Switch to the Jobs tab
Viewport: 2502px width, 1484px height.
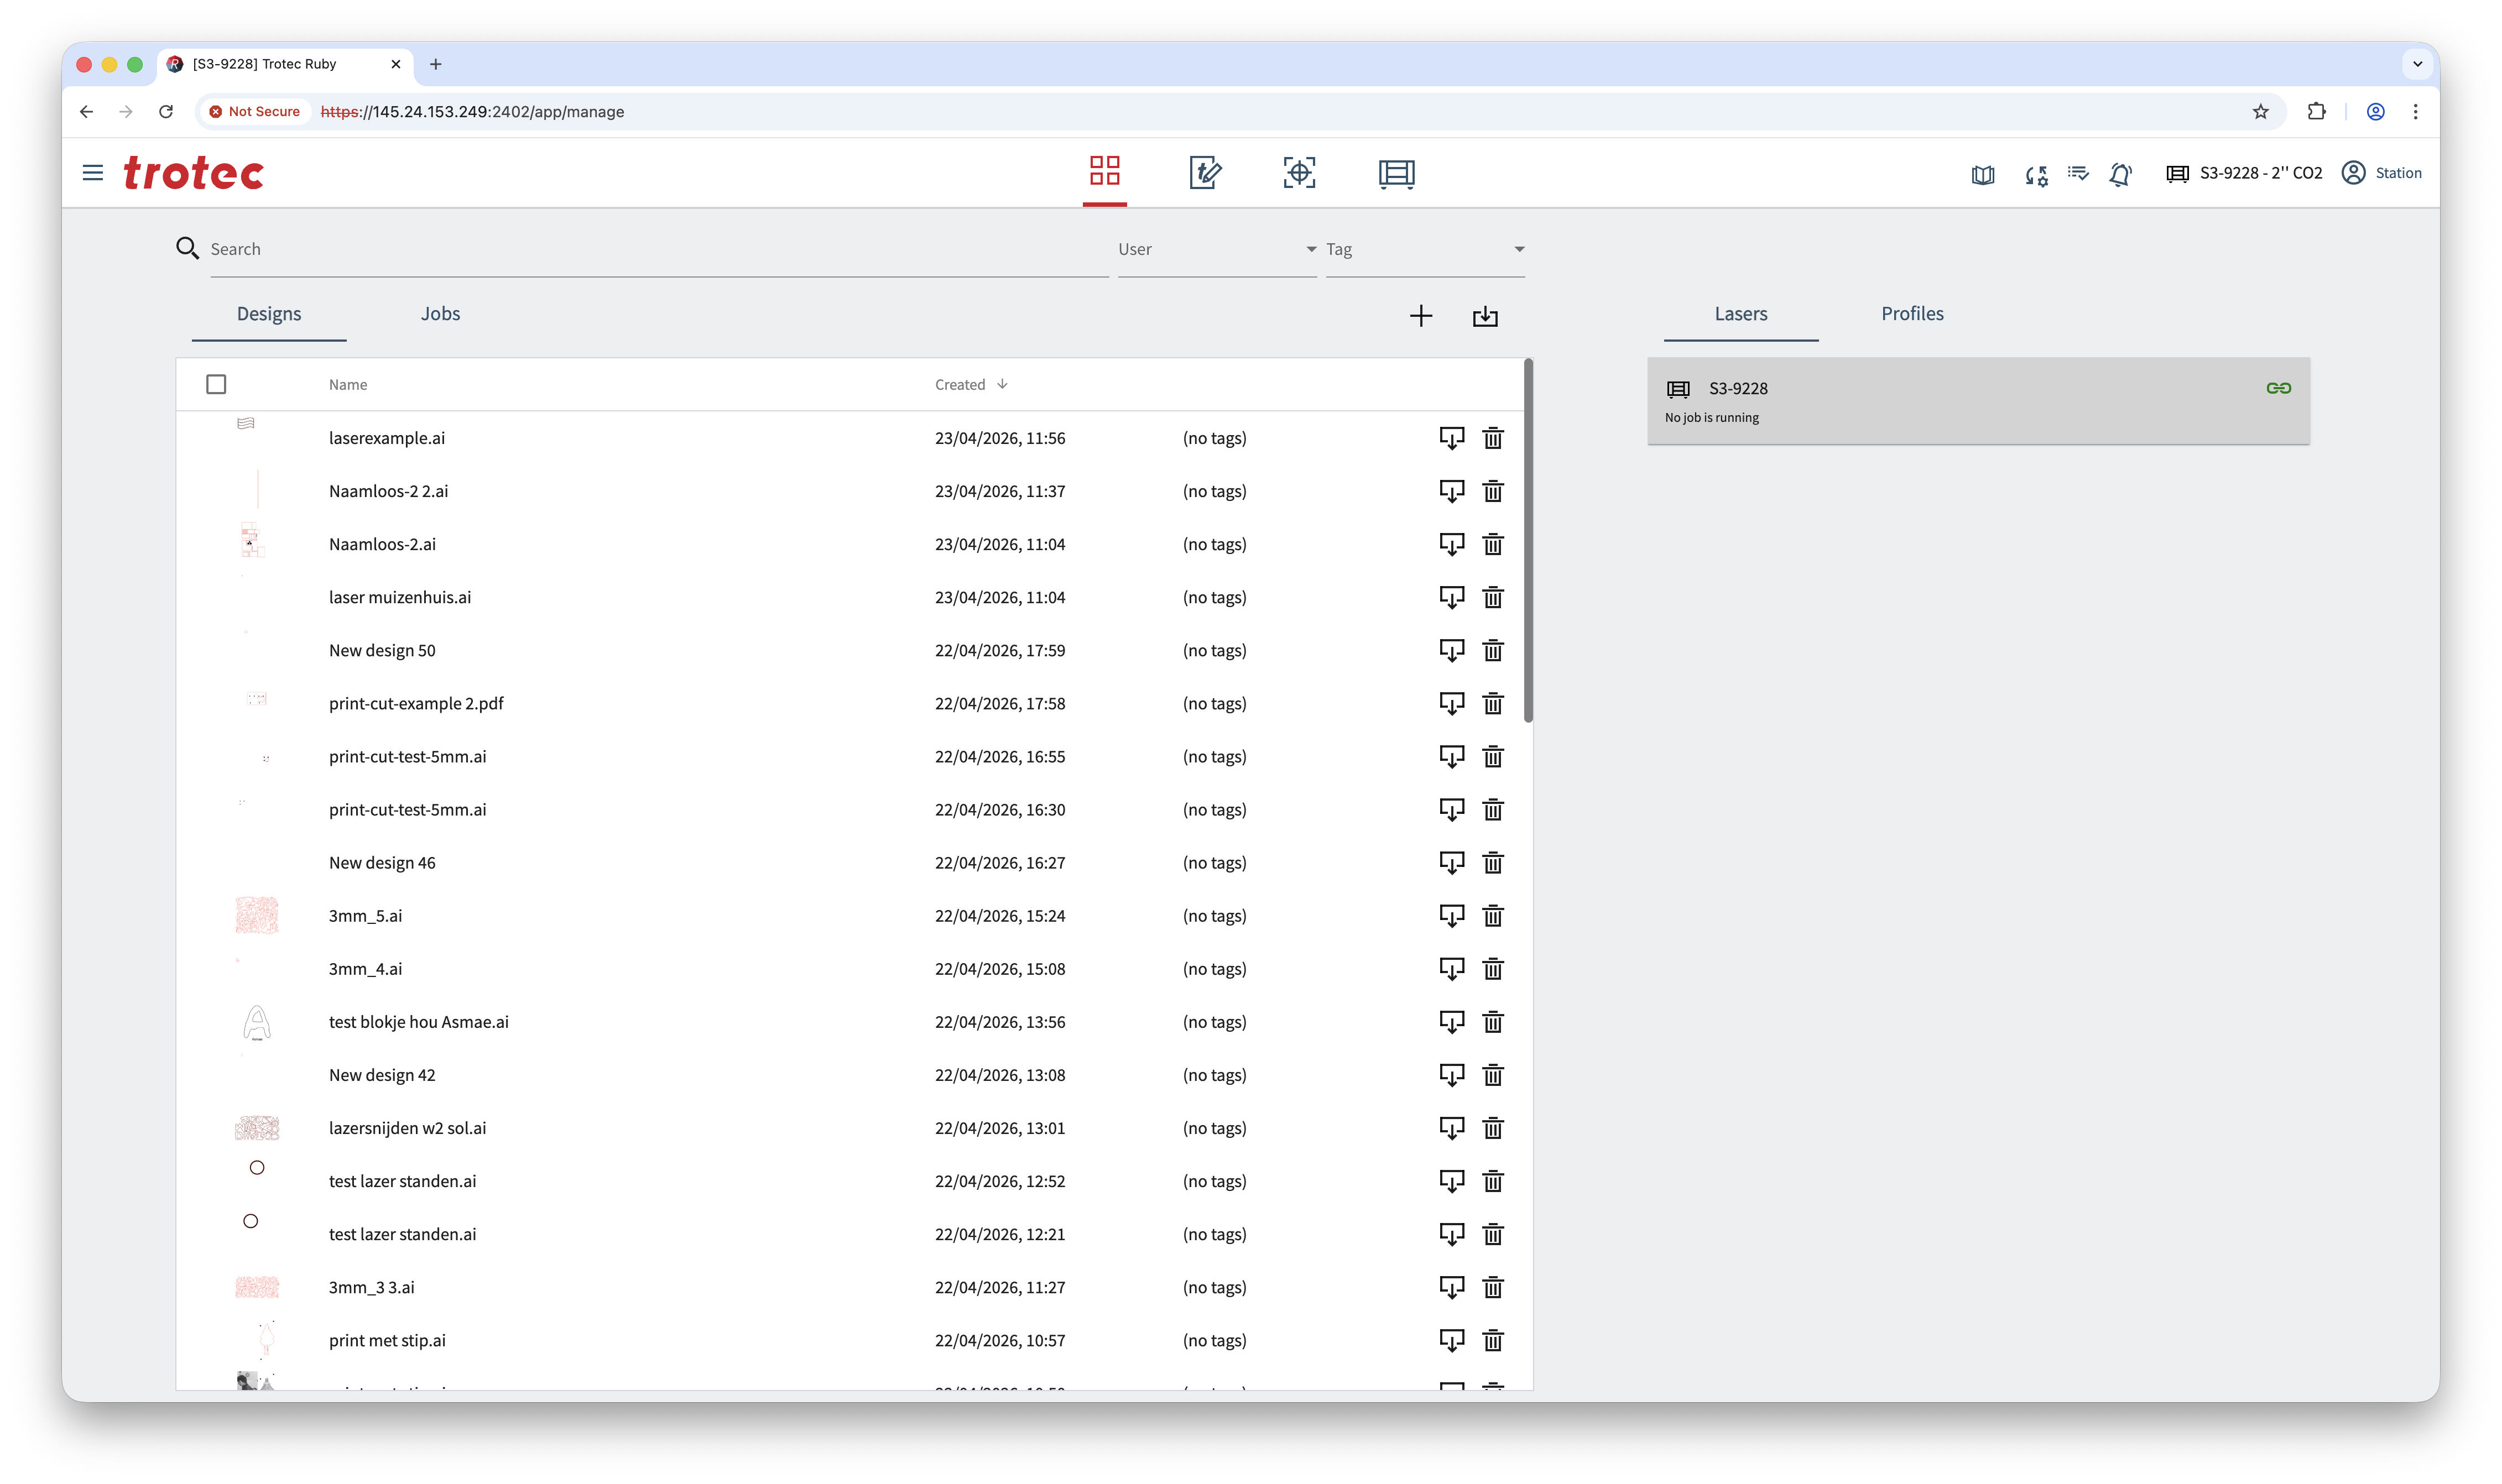[440, 314]
